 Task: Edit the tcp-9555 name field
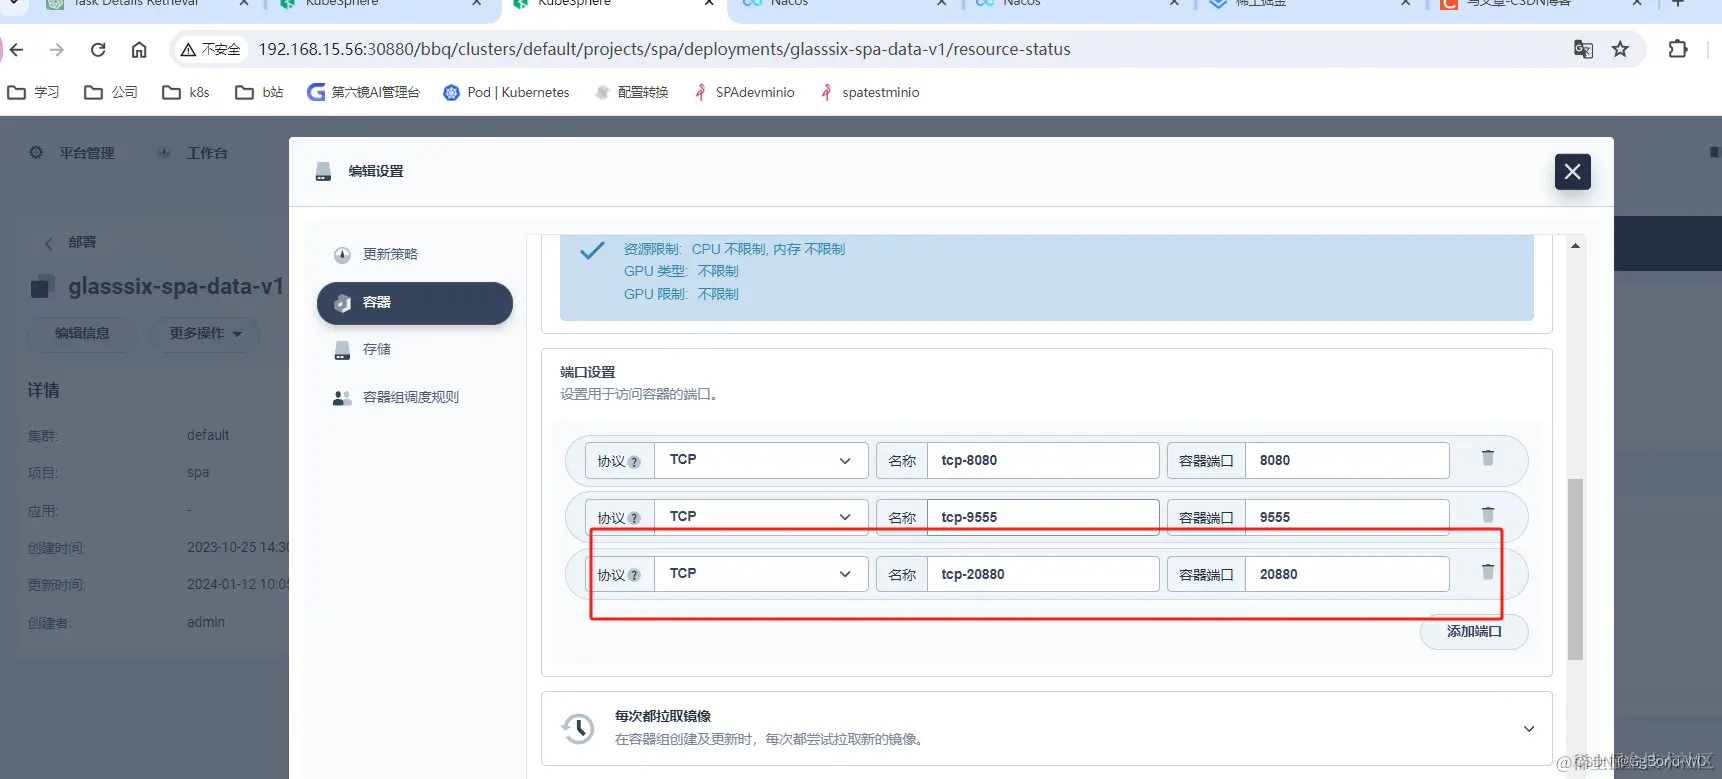pos(1043,517)
